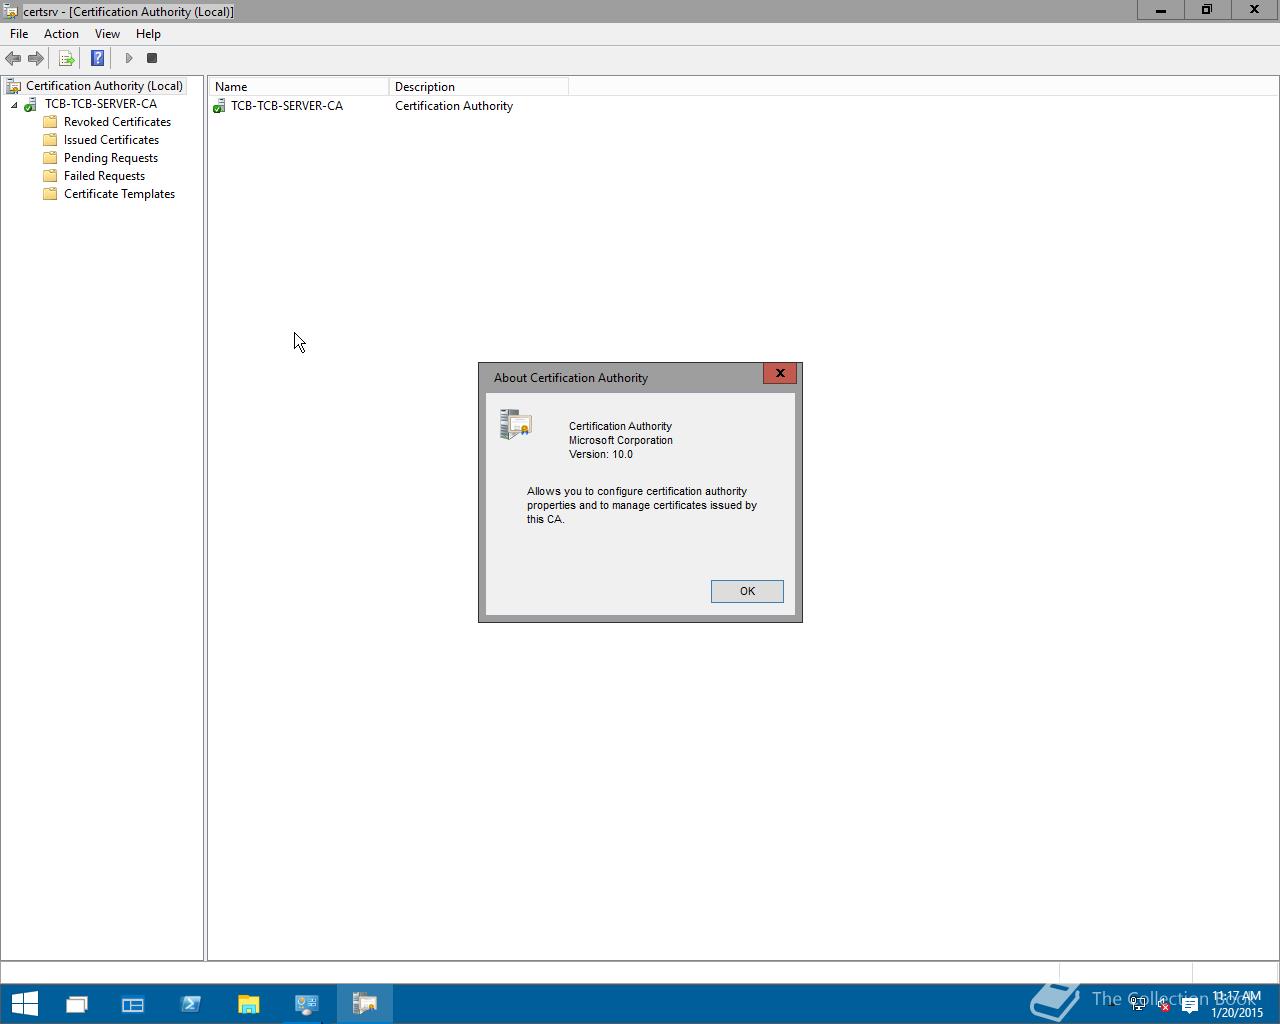Select Failed Requests in the tree

104,176
